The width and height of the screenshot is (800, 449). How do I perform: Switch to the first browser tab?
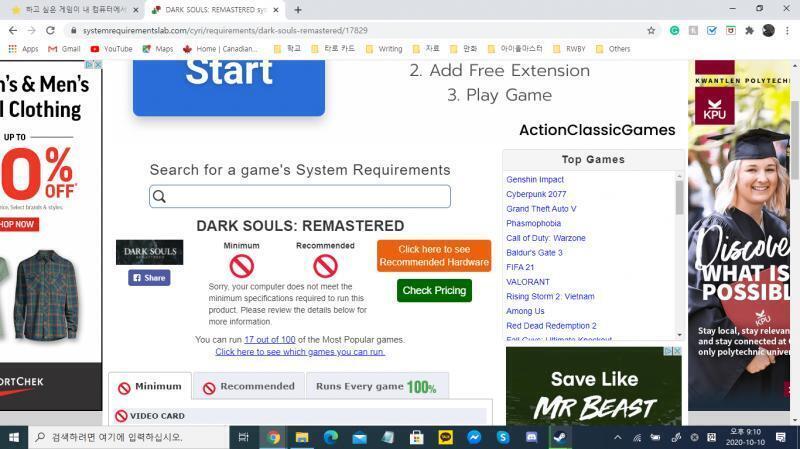(74, 10)
